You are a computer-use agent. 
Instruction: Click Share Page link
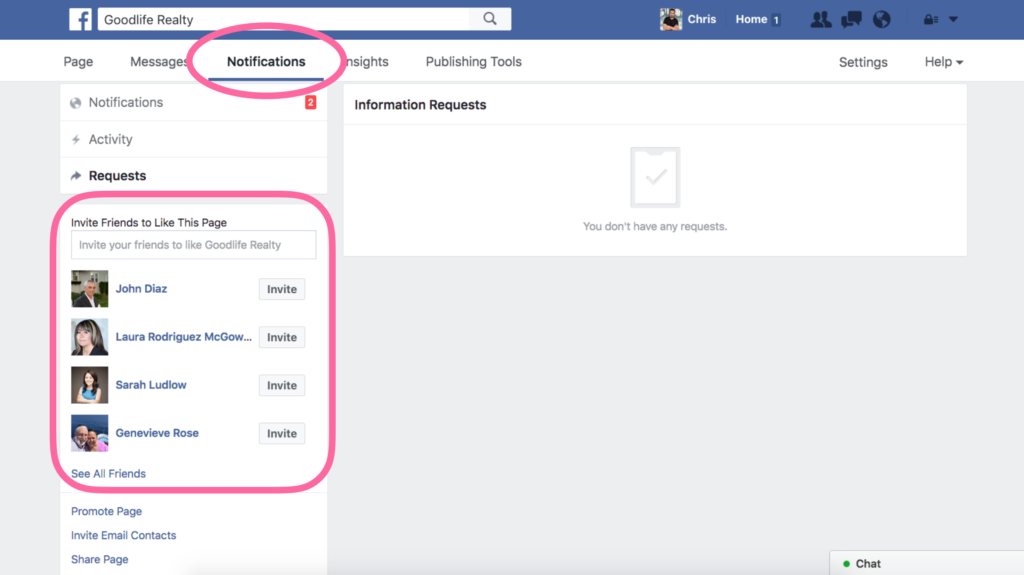pos(100,559)
